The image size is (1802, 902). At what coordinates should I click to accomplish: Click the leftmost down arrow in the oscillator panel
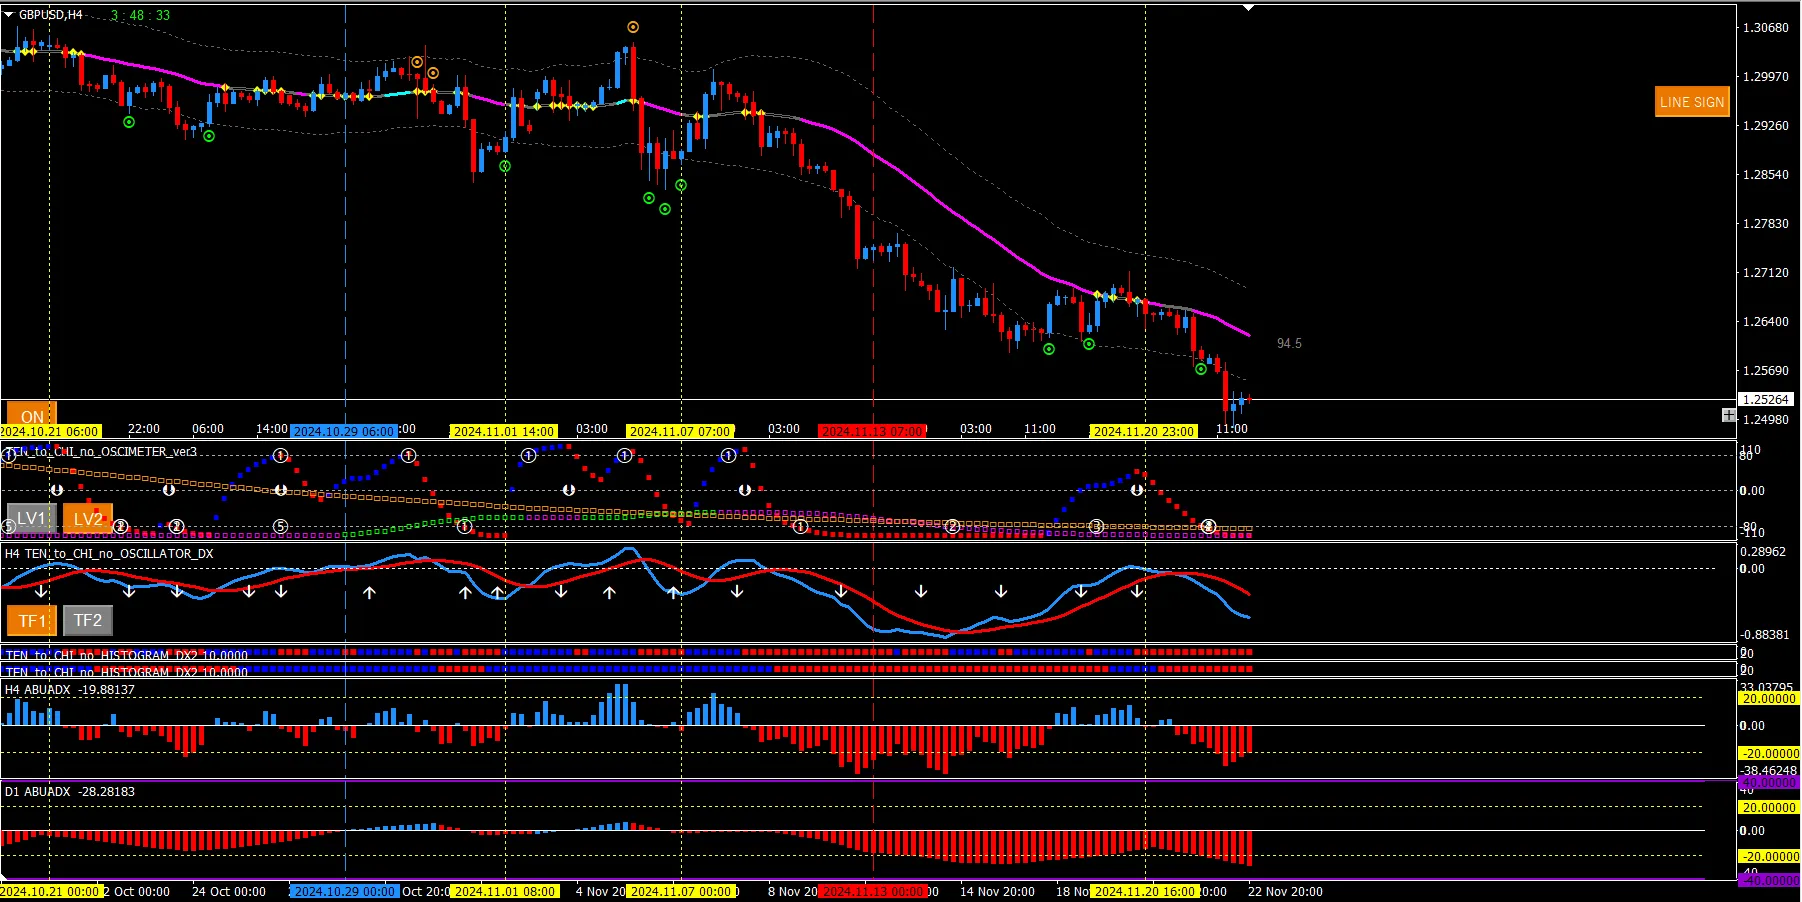[x=41, y=592]
